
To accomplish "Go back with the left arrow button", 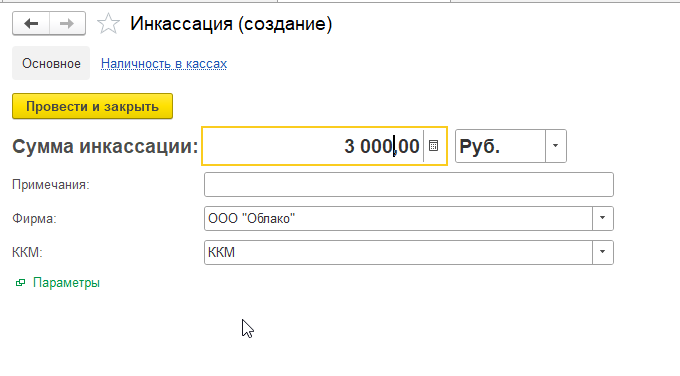I will coord(31,23).
